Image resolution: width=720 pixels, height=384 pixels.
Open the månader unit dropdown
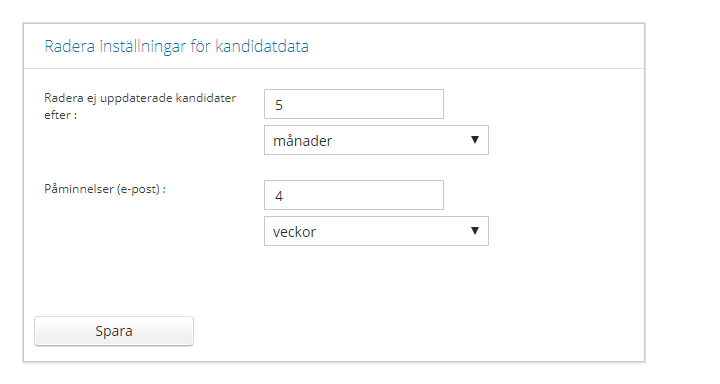(x=376, y=140)
